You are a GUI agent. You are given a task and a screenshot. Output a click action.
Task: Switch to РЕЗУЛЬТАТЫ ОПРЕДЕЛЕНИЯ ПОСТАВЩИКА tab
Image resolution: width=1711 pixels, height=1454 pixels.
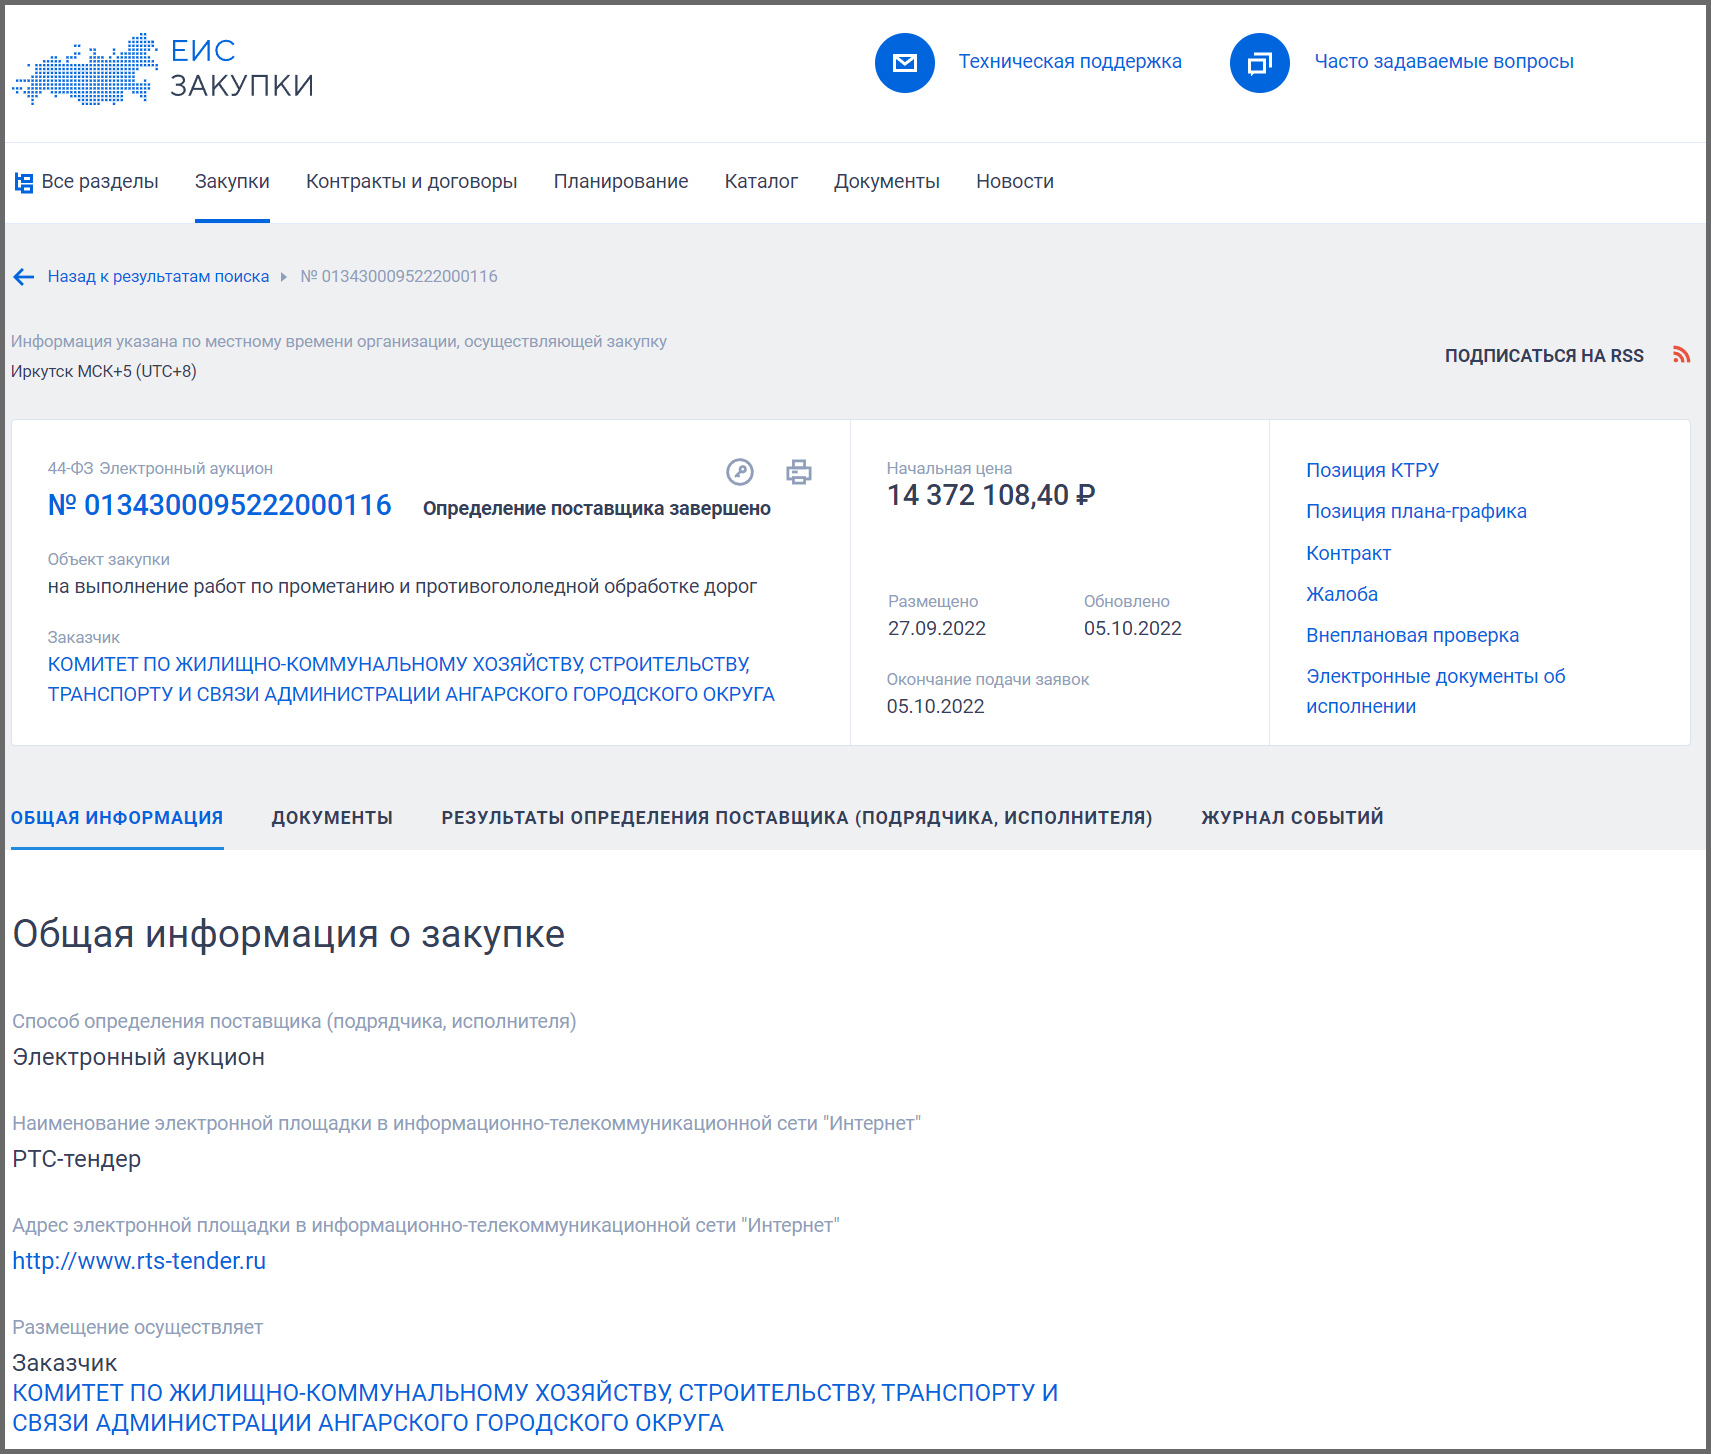(x=797, y=818)
